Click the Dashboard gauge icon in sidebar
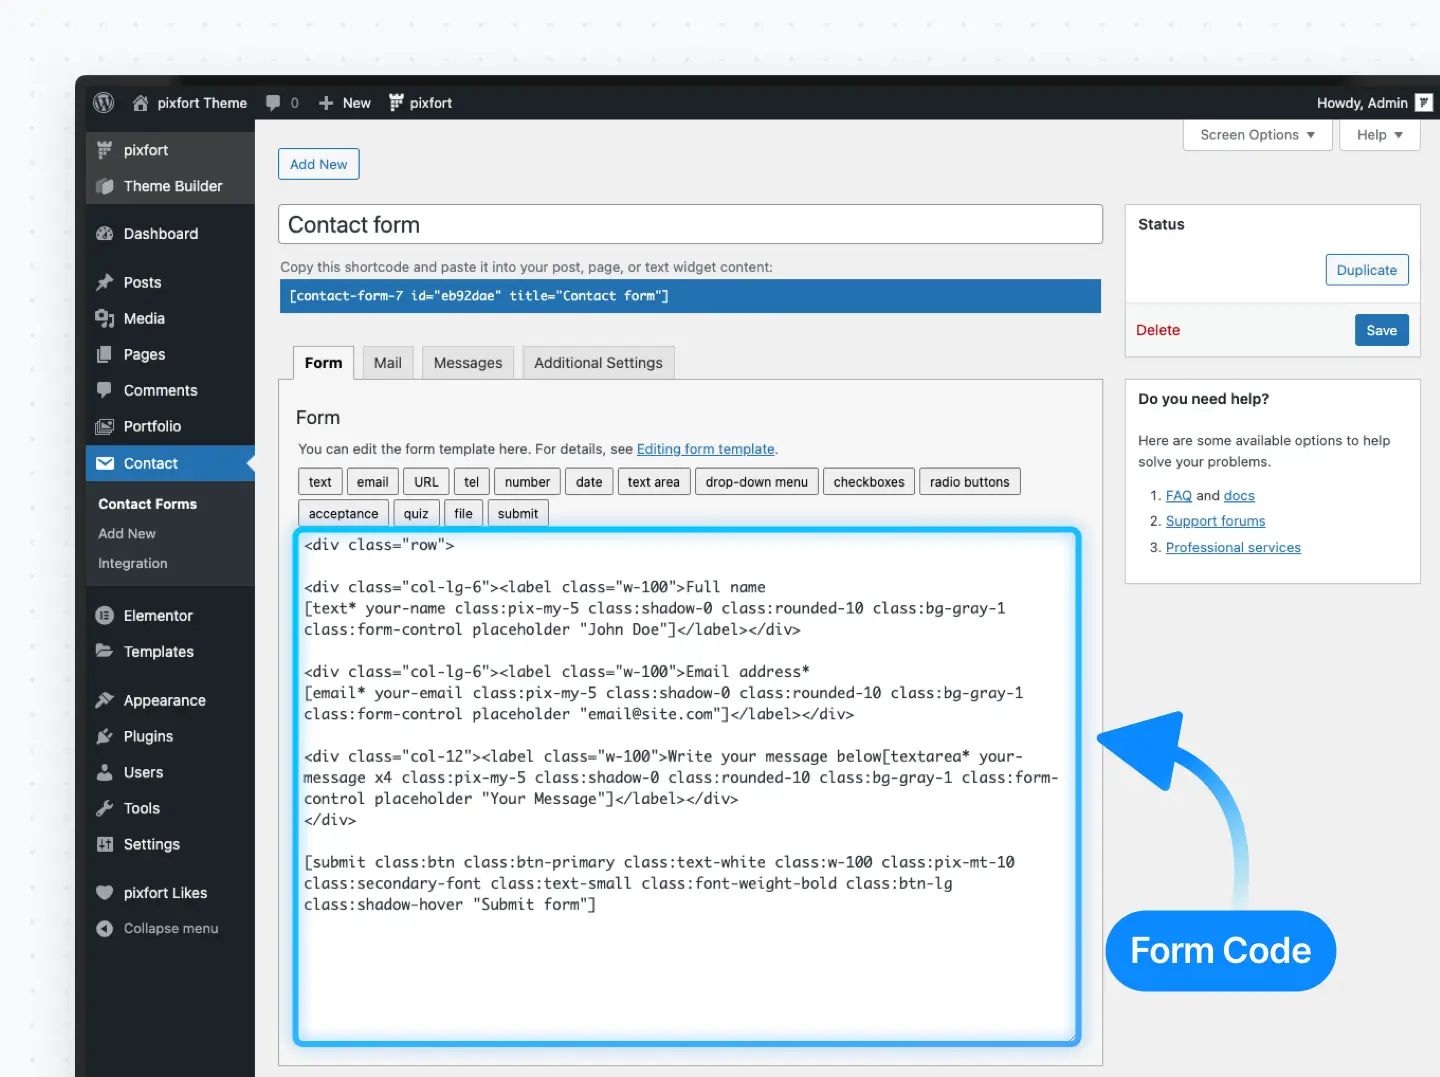Image resolution: width=1440 pixels, height=1077 pixels. [104, 234]
